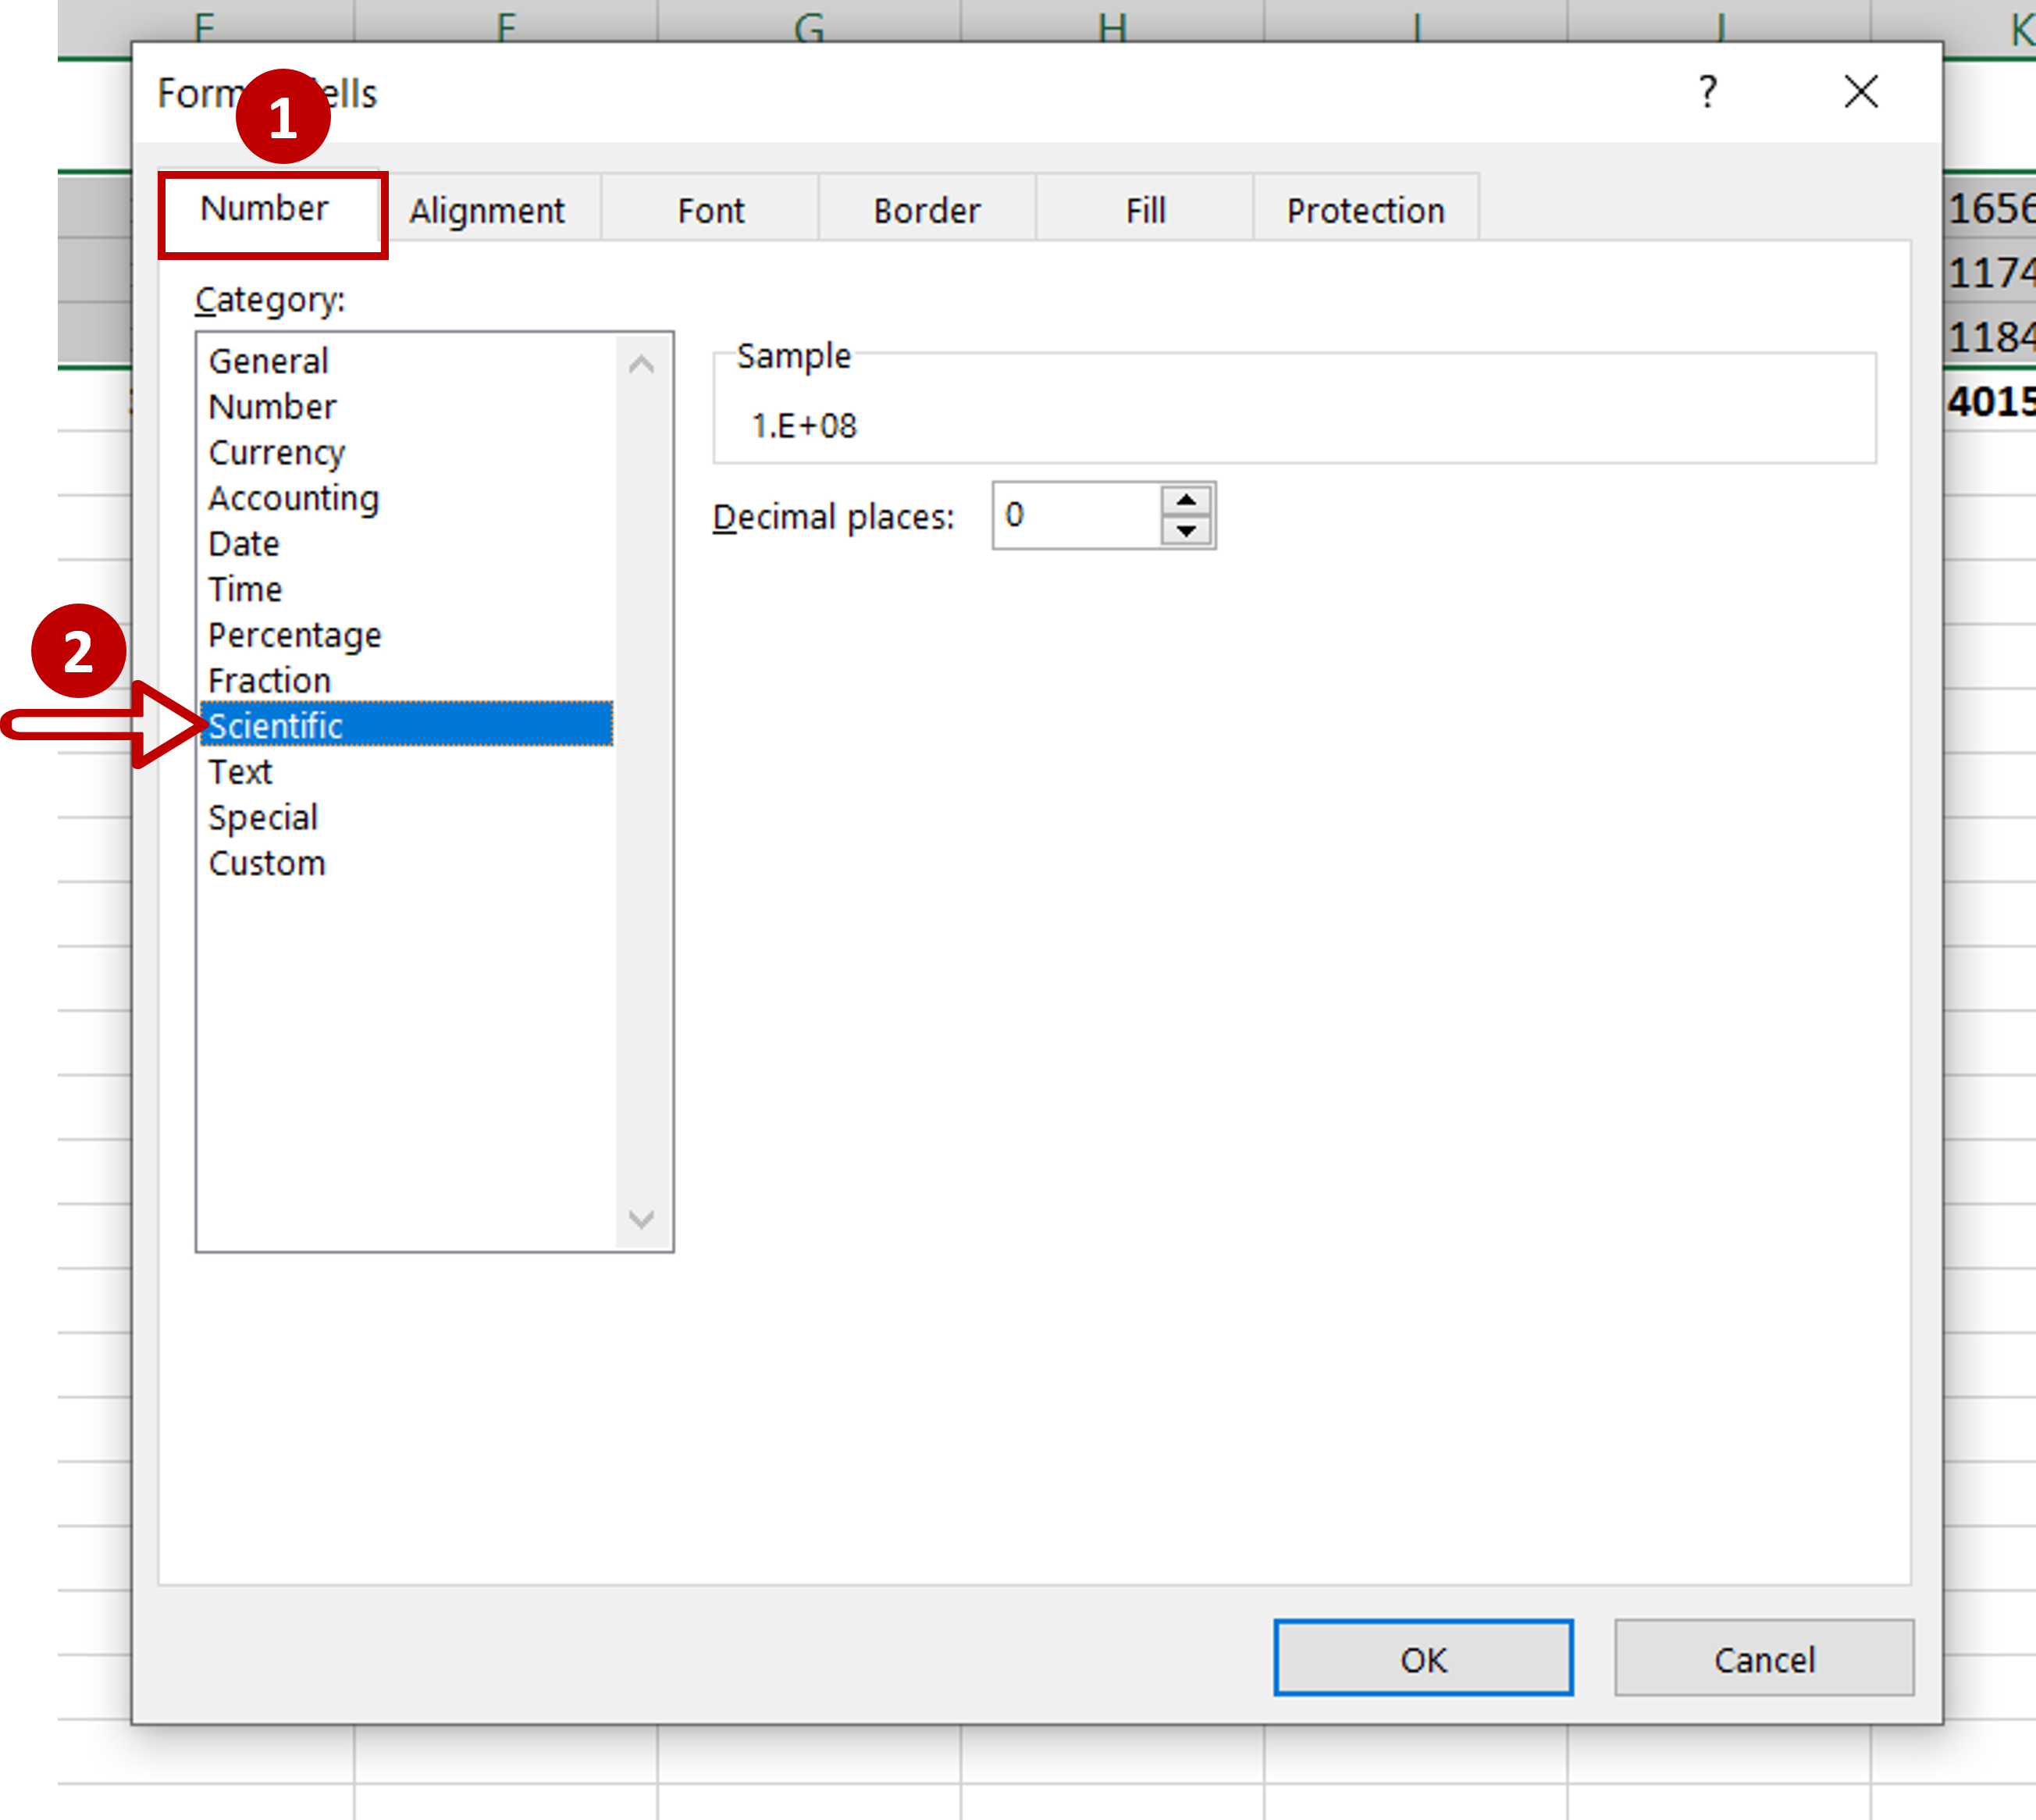This screenshot has height=1820, width=2036.
Task: Click the OK button
Action: pyautogui.click(x=1422, y=1660)
